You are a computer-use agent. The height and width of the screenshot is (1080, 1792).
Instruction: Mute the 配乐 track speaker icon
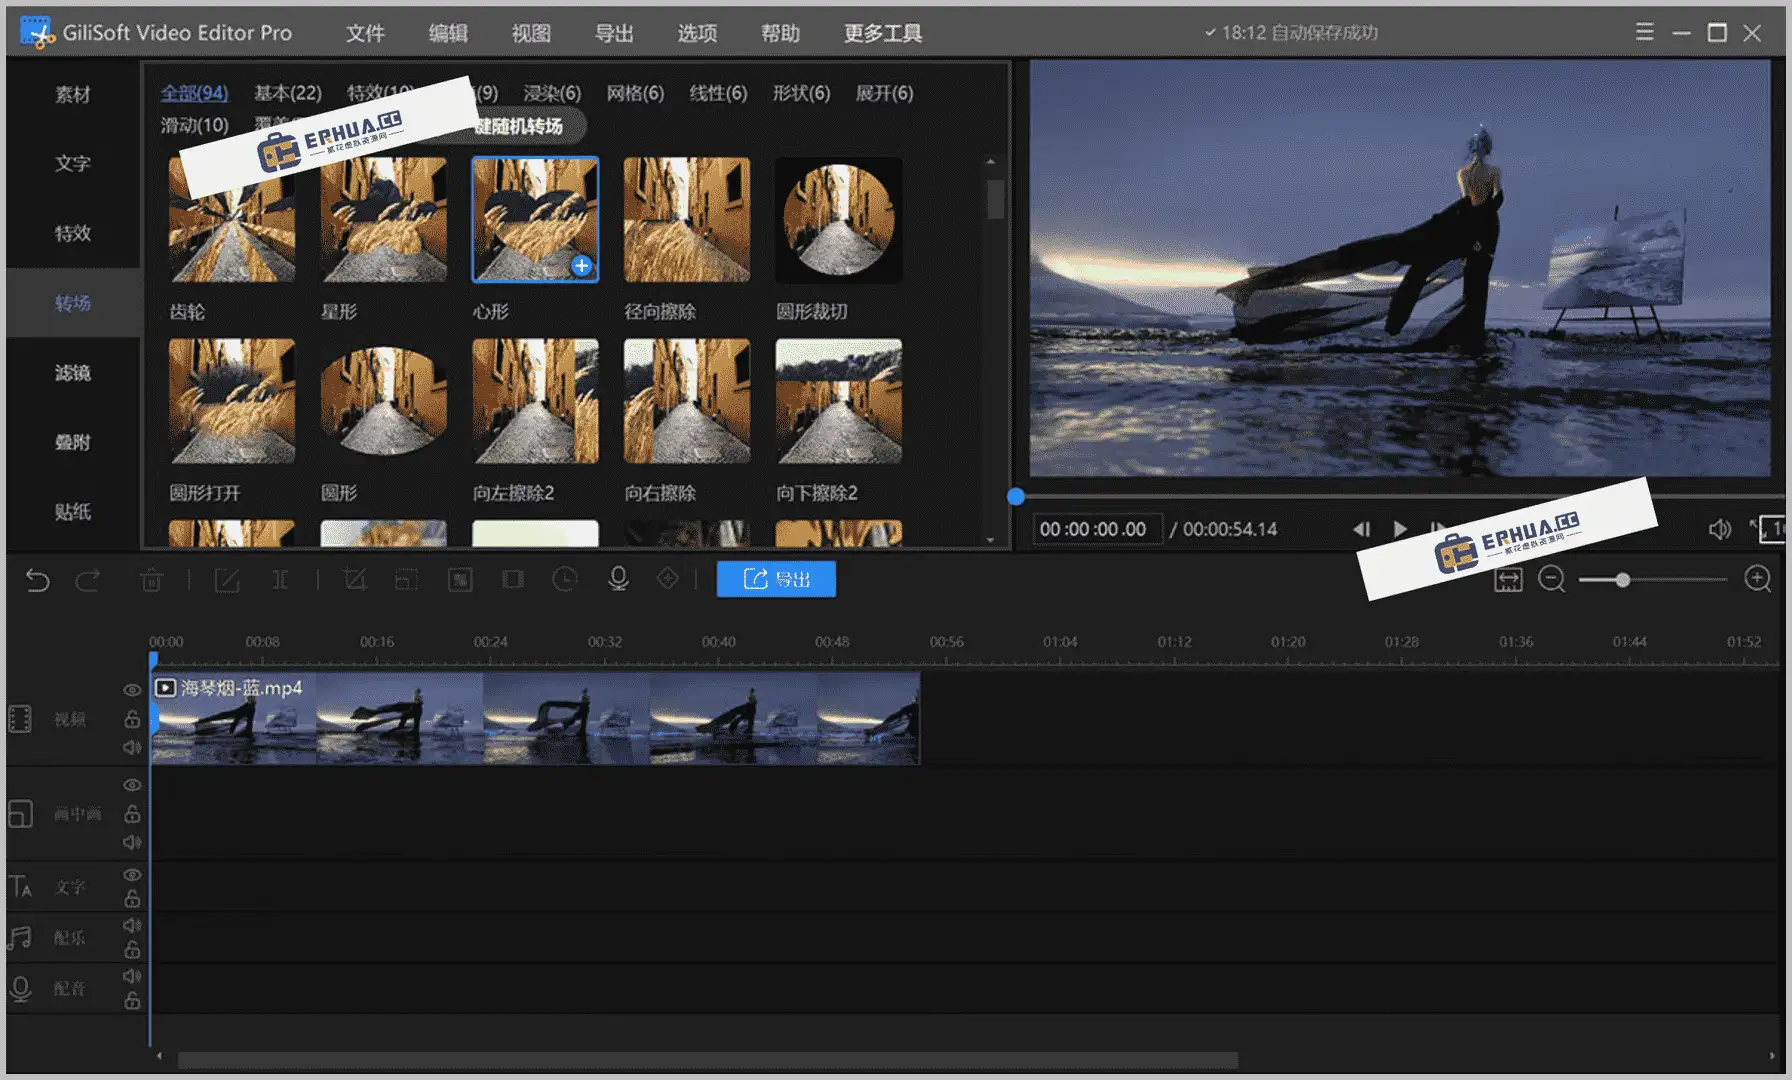[x=131, y=925]
